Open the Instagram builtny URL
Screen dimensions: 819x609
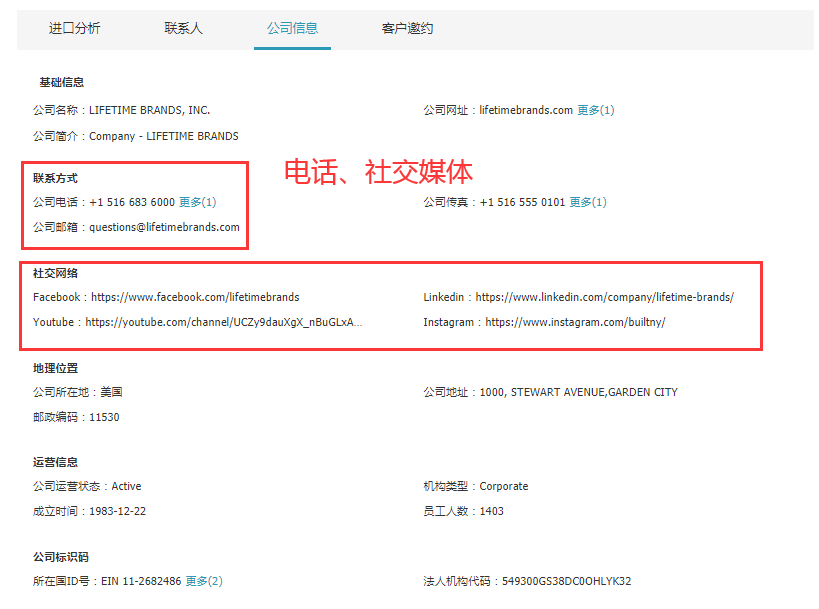[x=576, y=322]
